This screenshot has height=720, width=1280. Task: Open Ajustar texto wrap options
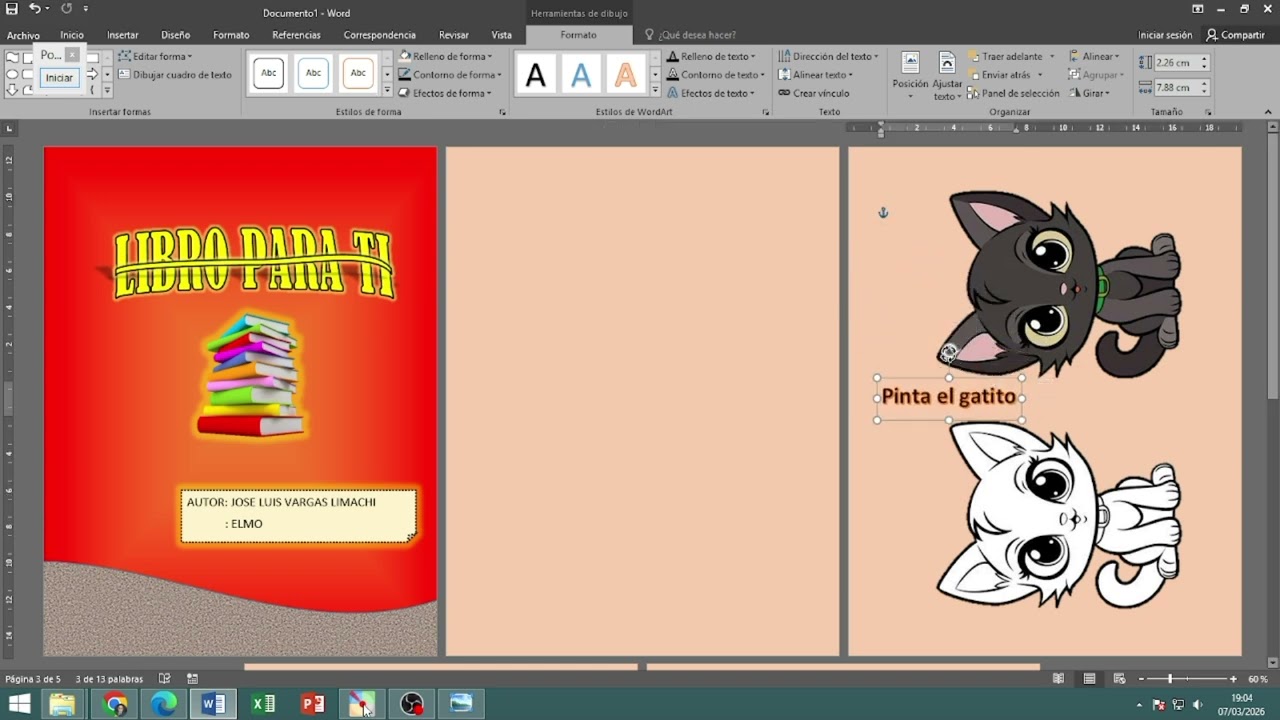[x=947, y=77]
